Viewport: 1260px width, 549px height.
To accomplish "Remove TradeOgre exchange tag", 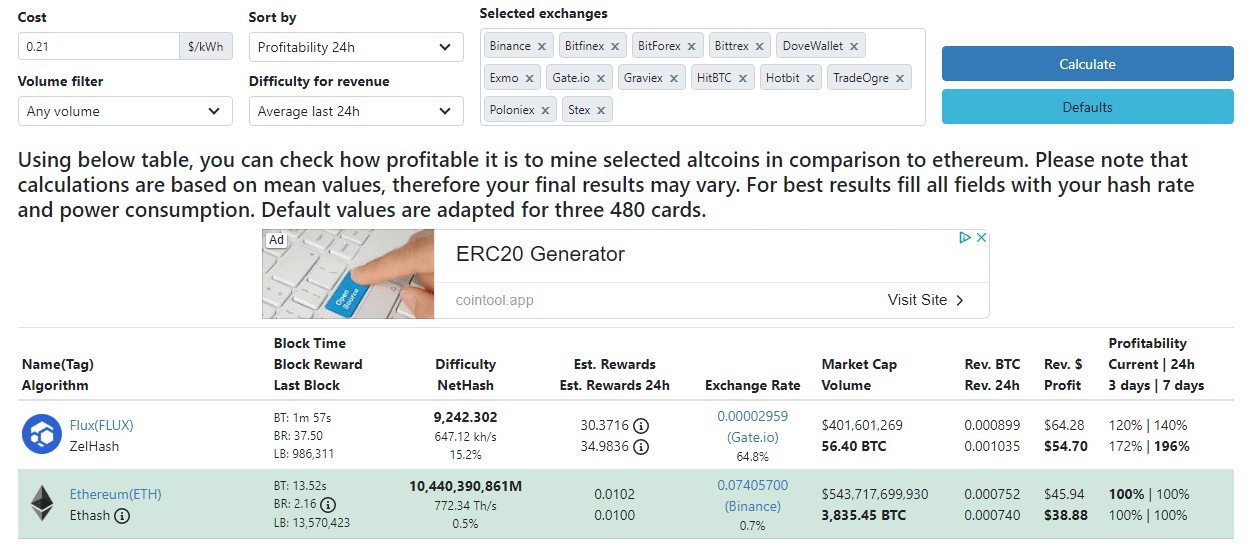I will (x=900, y=79).
